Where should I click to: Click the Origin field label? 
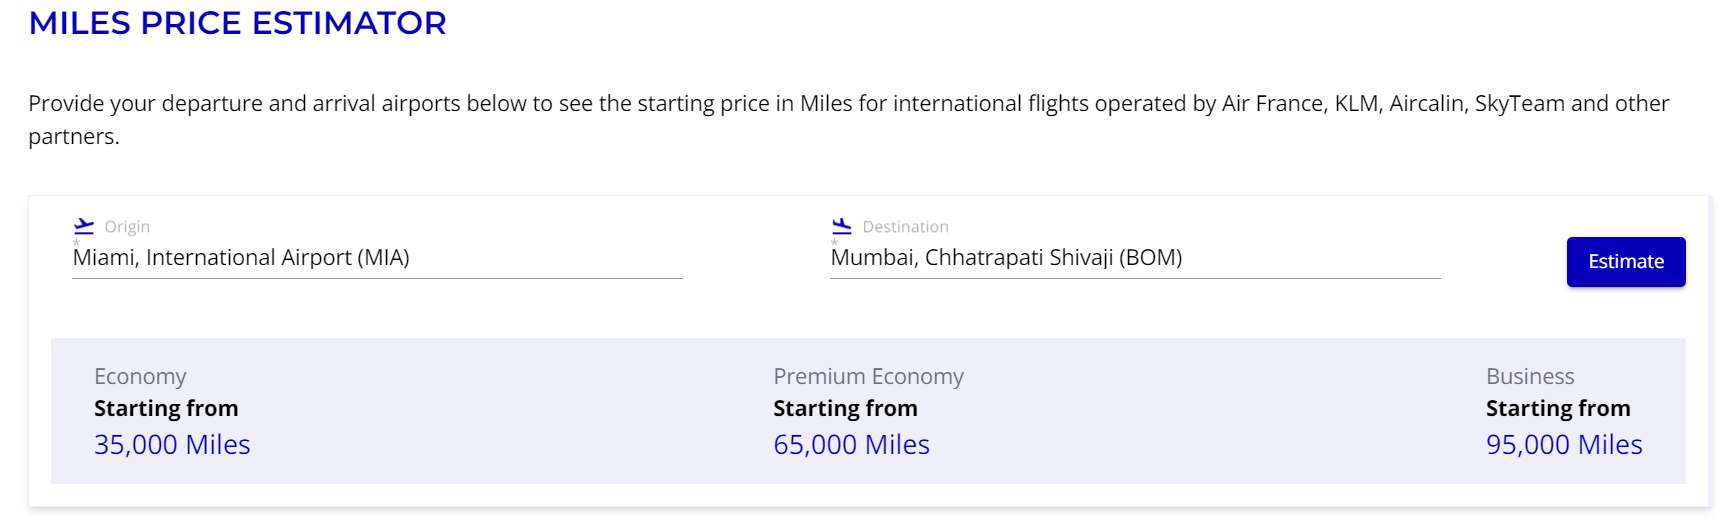127,227
